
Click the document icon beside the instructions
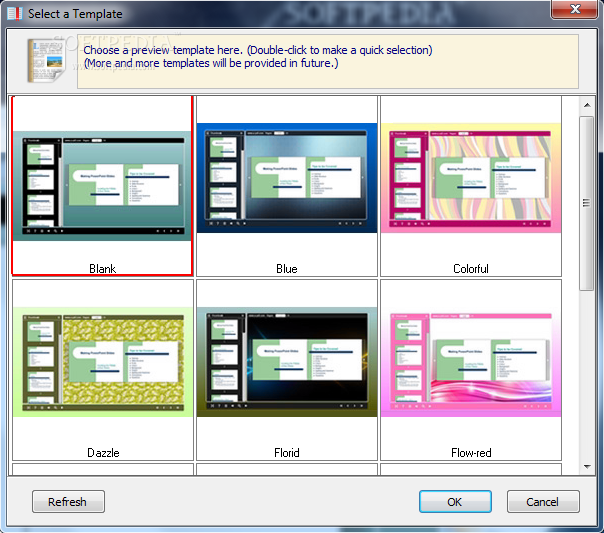point(46,60)
